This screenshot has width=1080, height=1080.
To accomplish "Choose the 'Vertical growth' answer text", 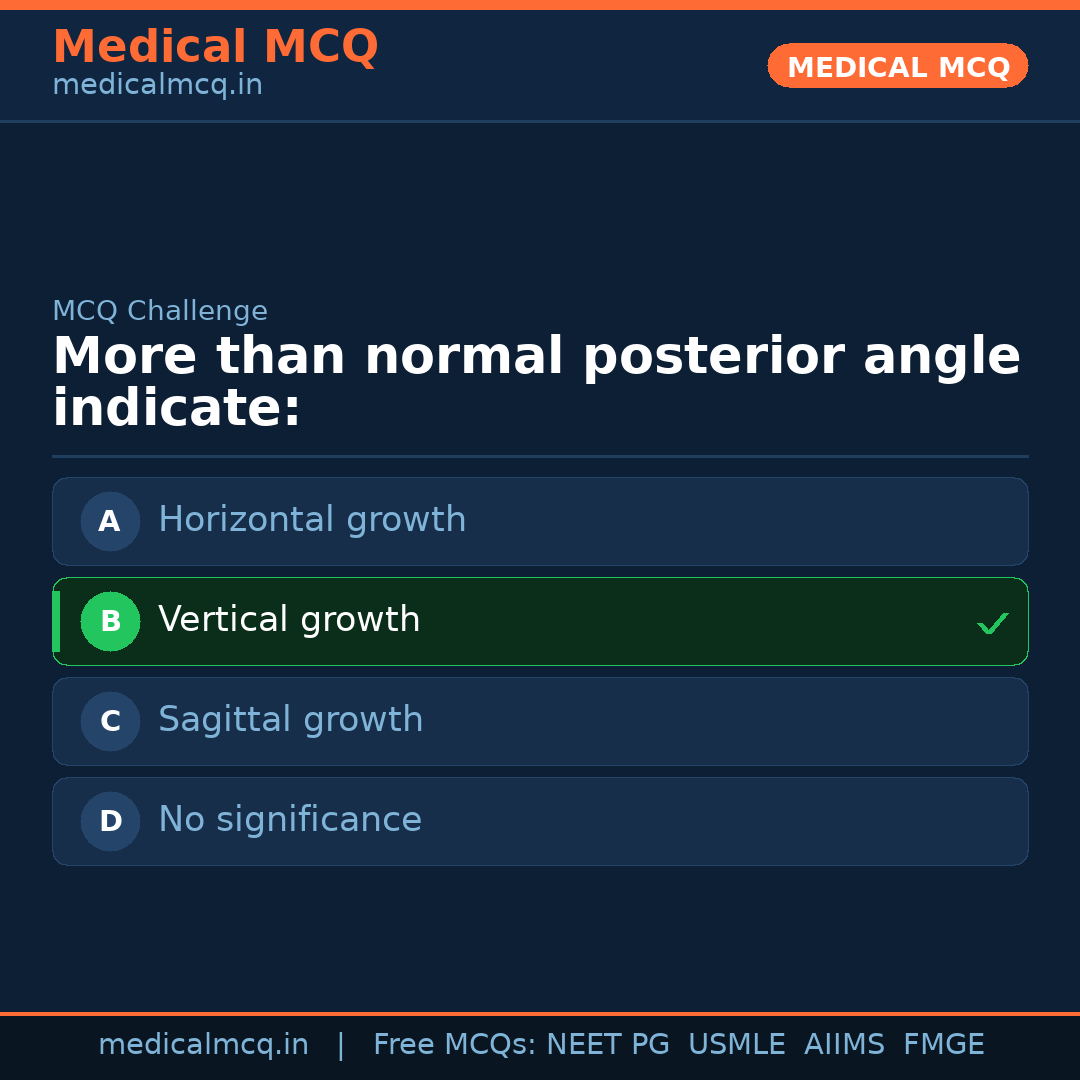I will click(289, 620).
